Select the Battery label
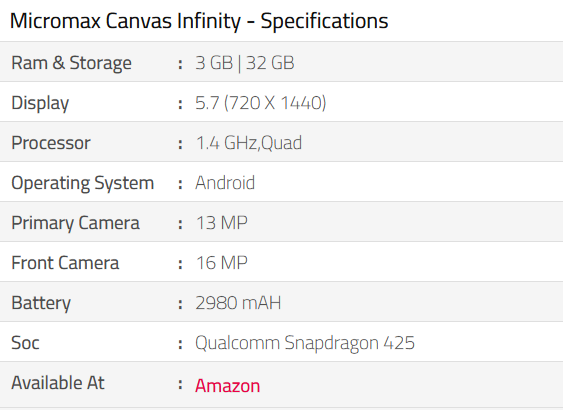The width and height of the screenshot is (563, 410). pyautogui.click(x=41, y=303)
